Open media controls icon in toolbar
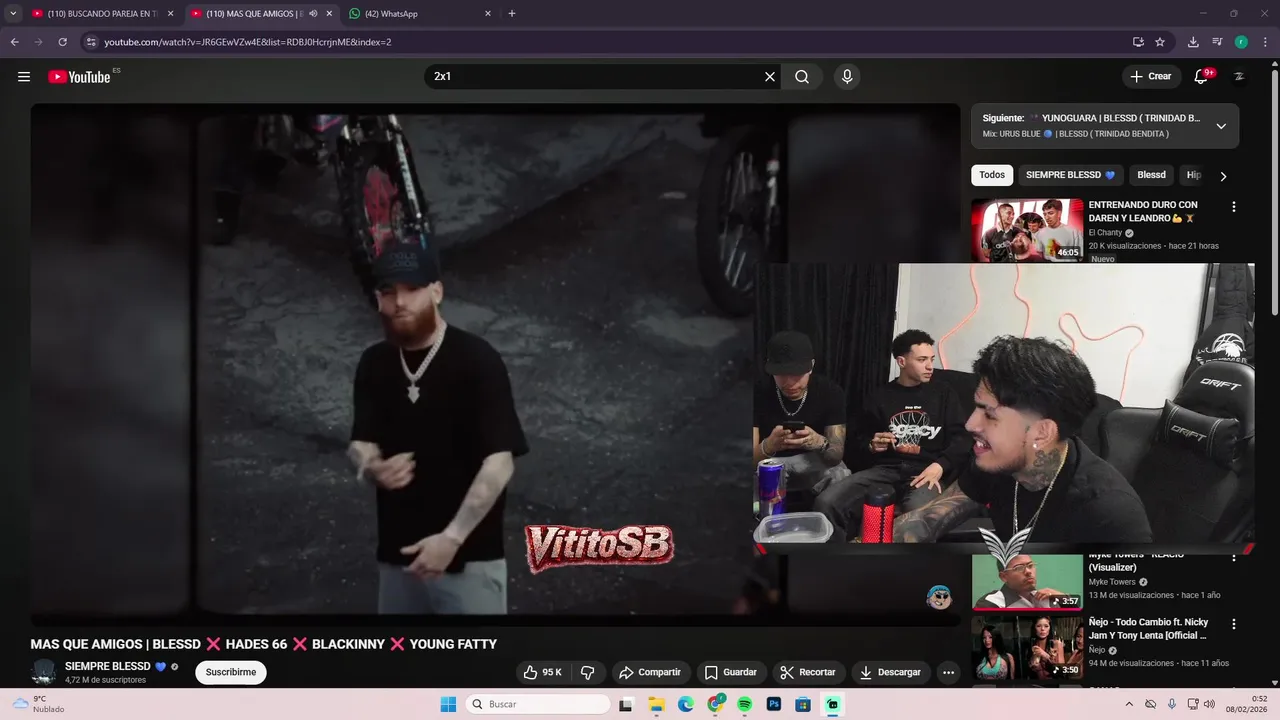 [1217, 42]
